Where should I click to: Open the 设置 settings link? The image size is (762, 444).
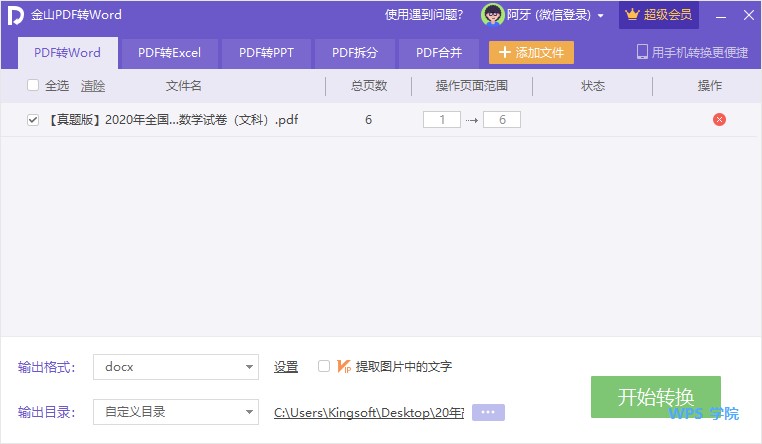coord(286,367)
